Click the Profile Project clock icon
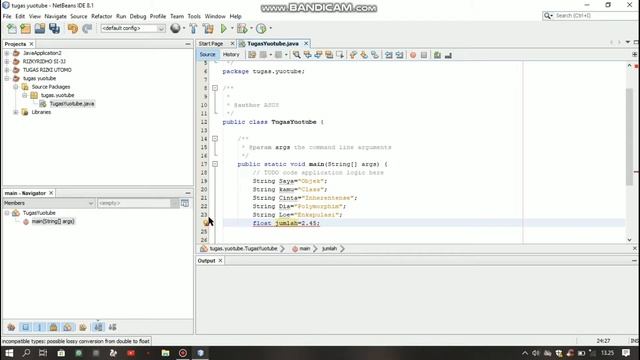The height and width of the screenshot is (360, 640). point(261,28)
